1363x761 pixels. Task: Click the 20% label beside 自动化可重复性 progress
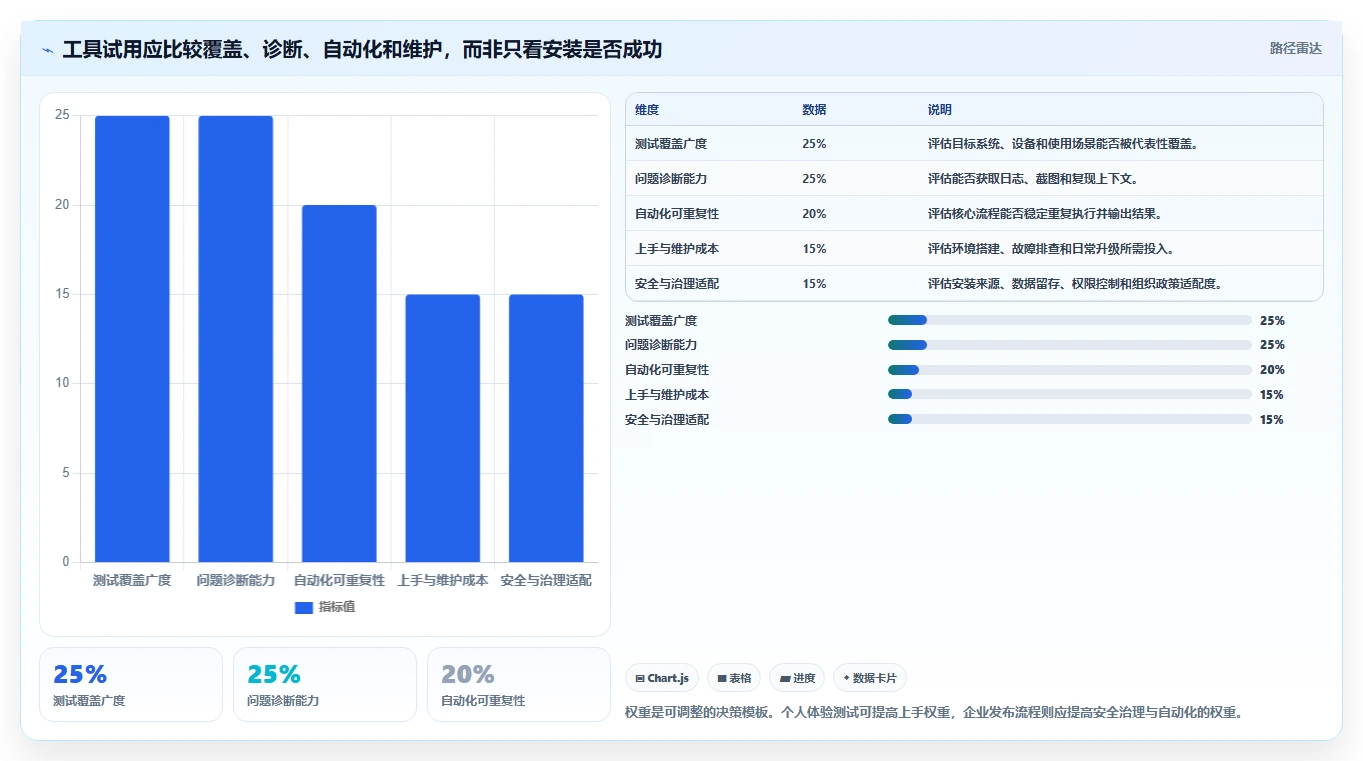[x=1272, y=370]
